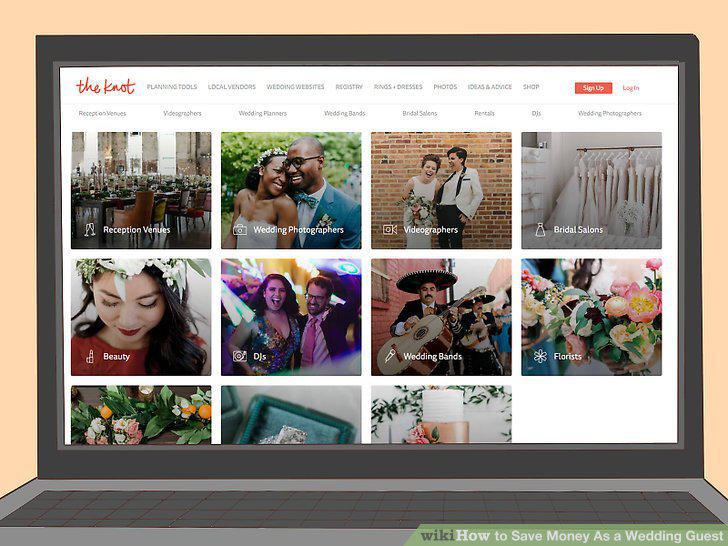Open the Registry menu

[x=349, y=87]
